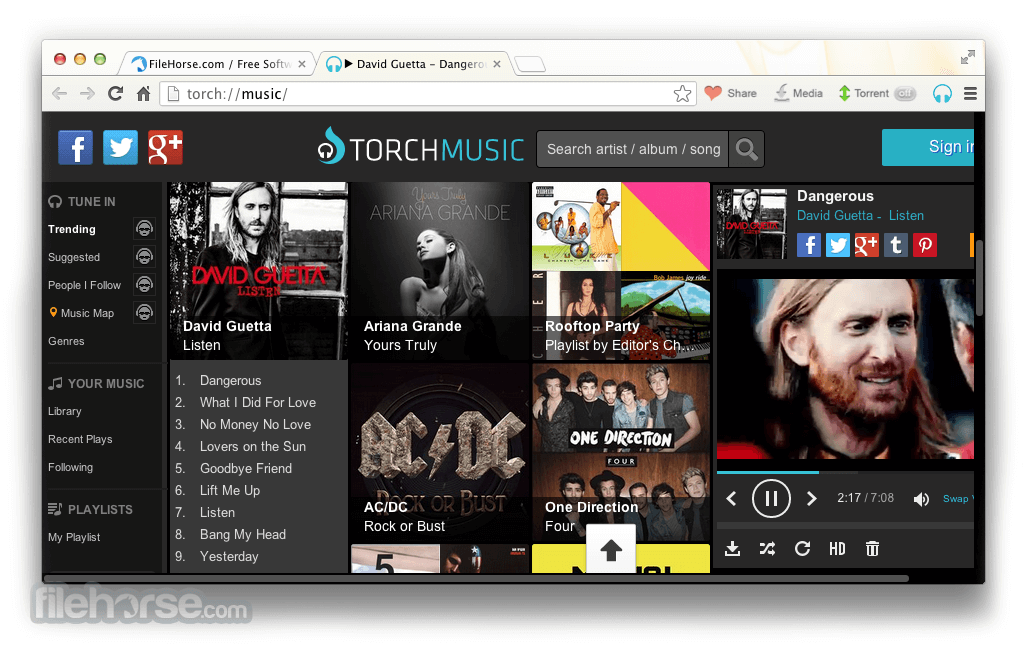Click the Music Map headphones icon

(x=144, y=313)
